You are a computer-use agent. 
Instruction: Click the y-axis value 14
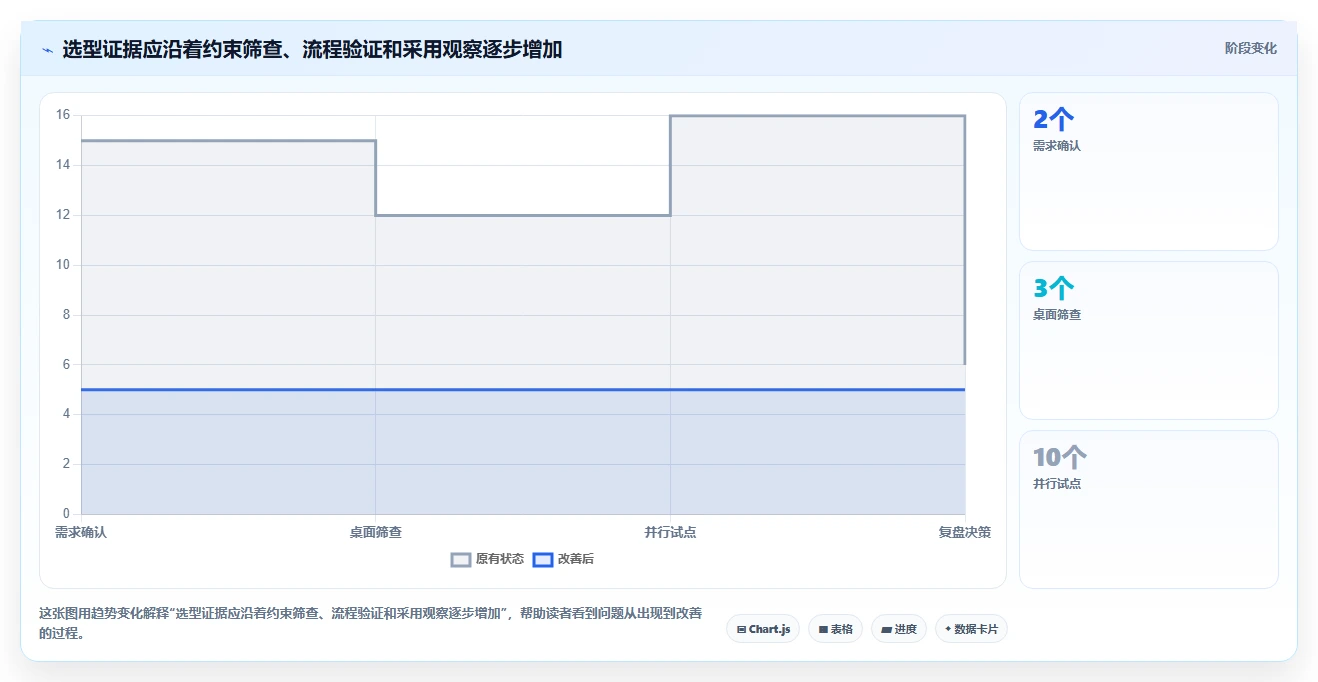(x=63, y=165)
